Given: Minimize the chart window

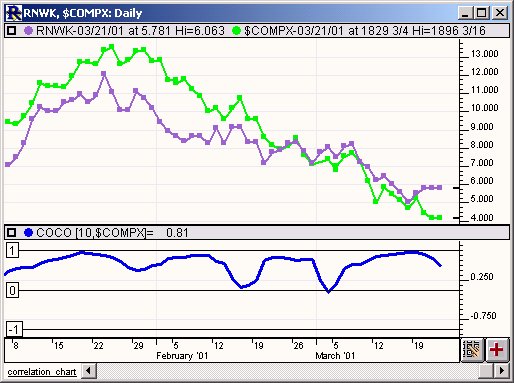Looking at the screenshot, I should pyautogui.click(x=465, y=13).
